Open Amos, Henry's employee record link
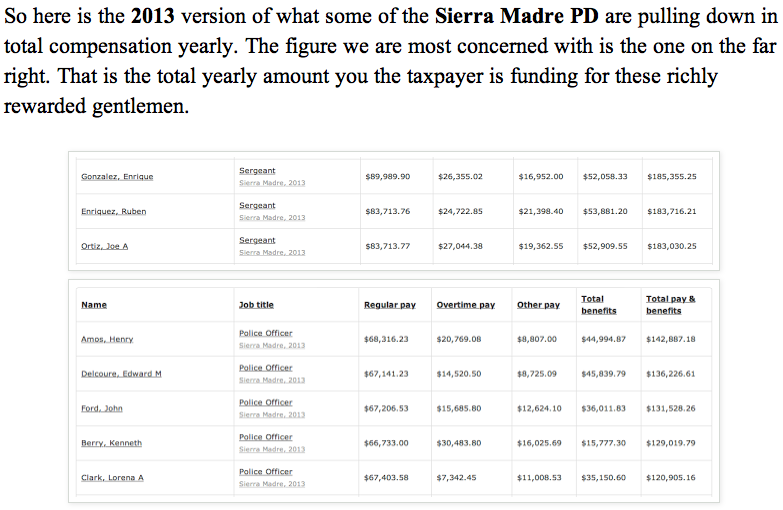Image resolution: width=783 pixels, height=510 pixels. pos(106,339)
